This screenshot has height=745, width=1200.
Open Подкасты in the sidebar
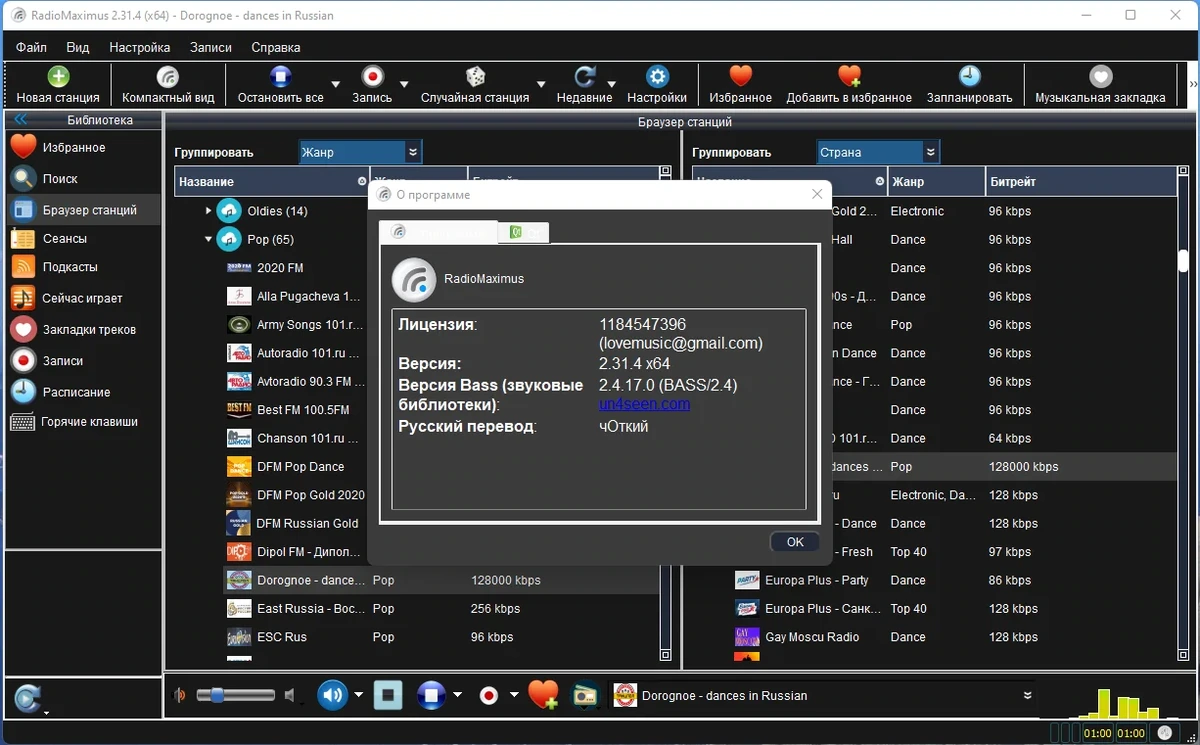point(83,267)
